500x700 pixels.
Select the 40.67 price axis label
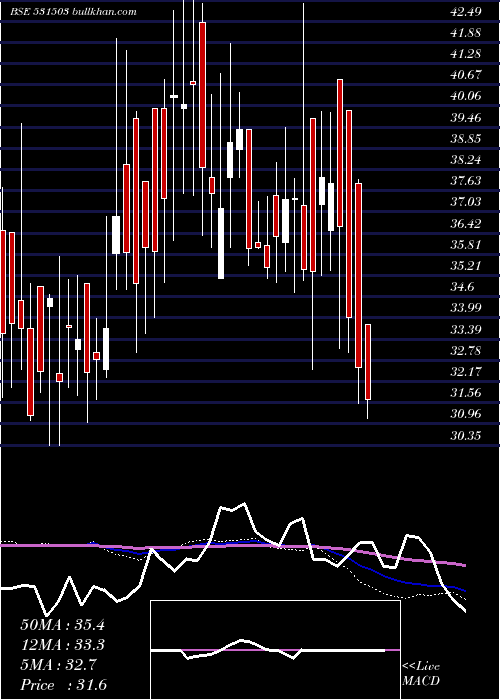[x=466, y=75]
